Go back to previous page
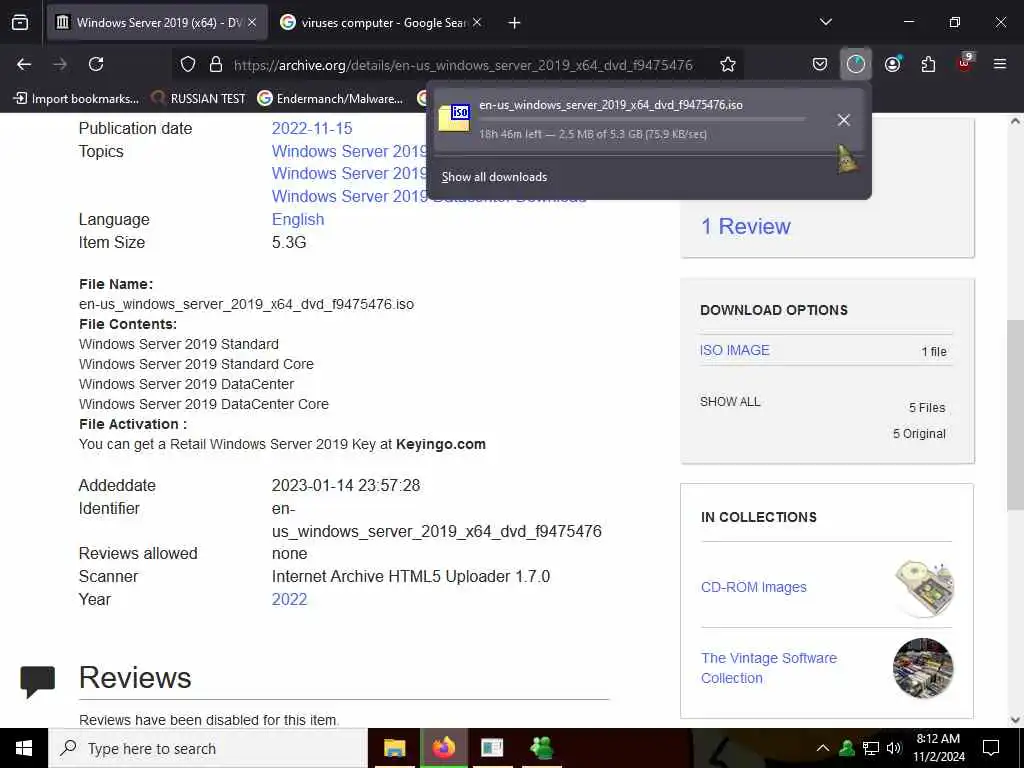This screenshot has width=1024, height=768. point(24,64)
